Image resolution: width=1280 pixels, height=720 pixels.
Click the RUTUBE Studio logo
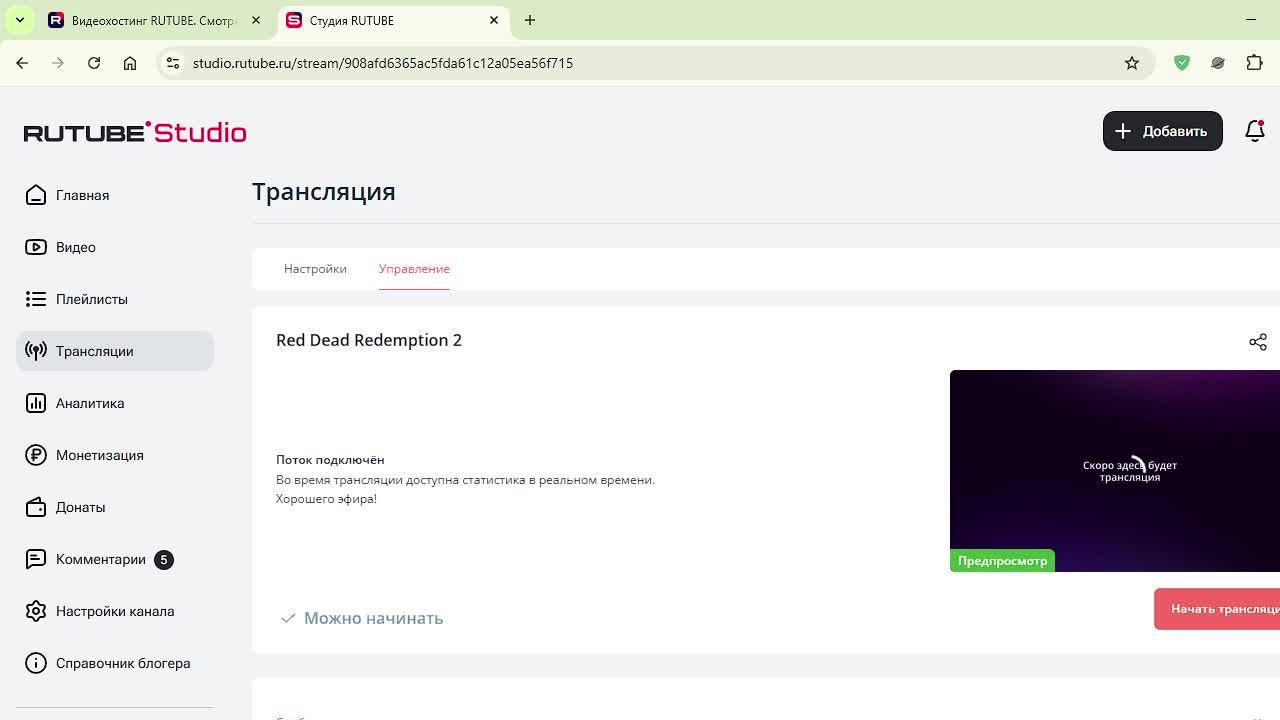point(135,132)
